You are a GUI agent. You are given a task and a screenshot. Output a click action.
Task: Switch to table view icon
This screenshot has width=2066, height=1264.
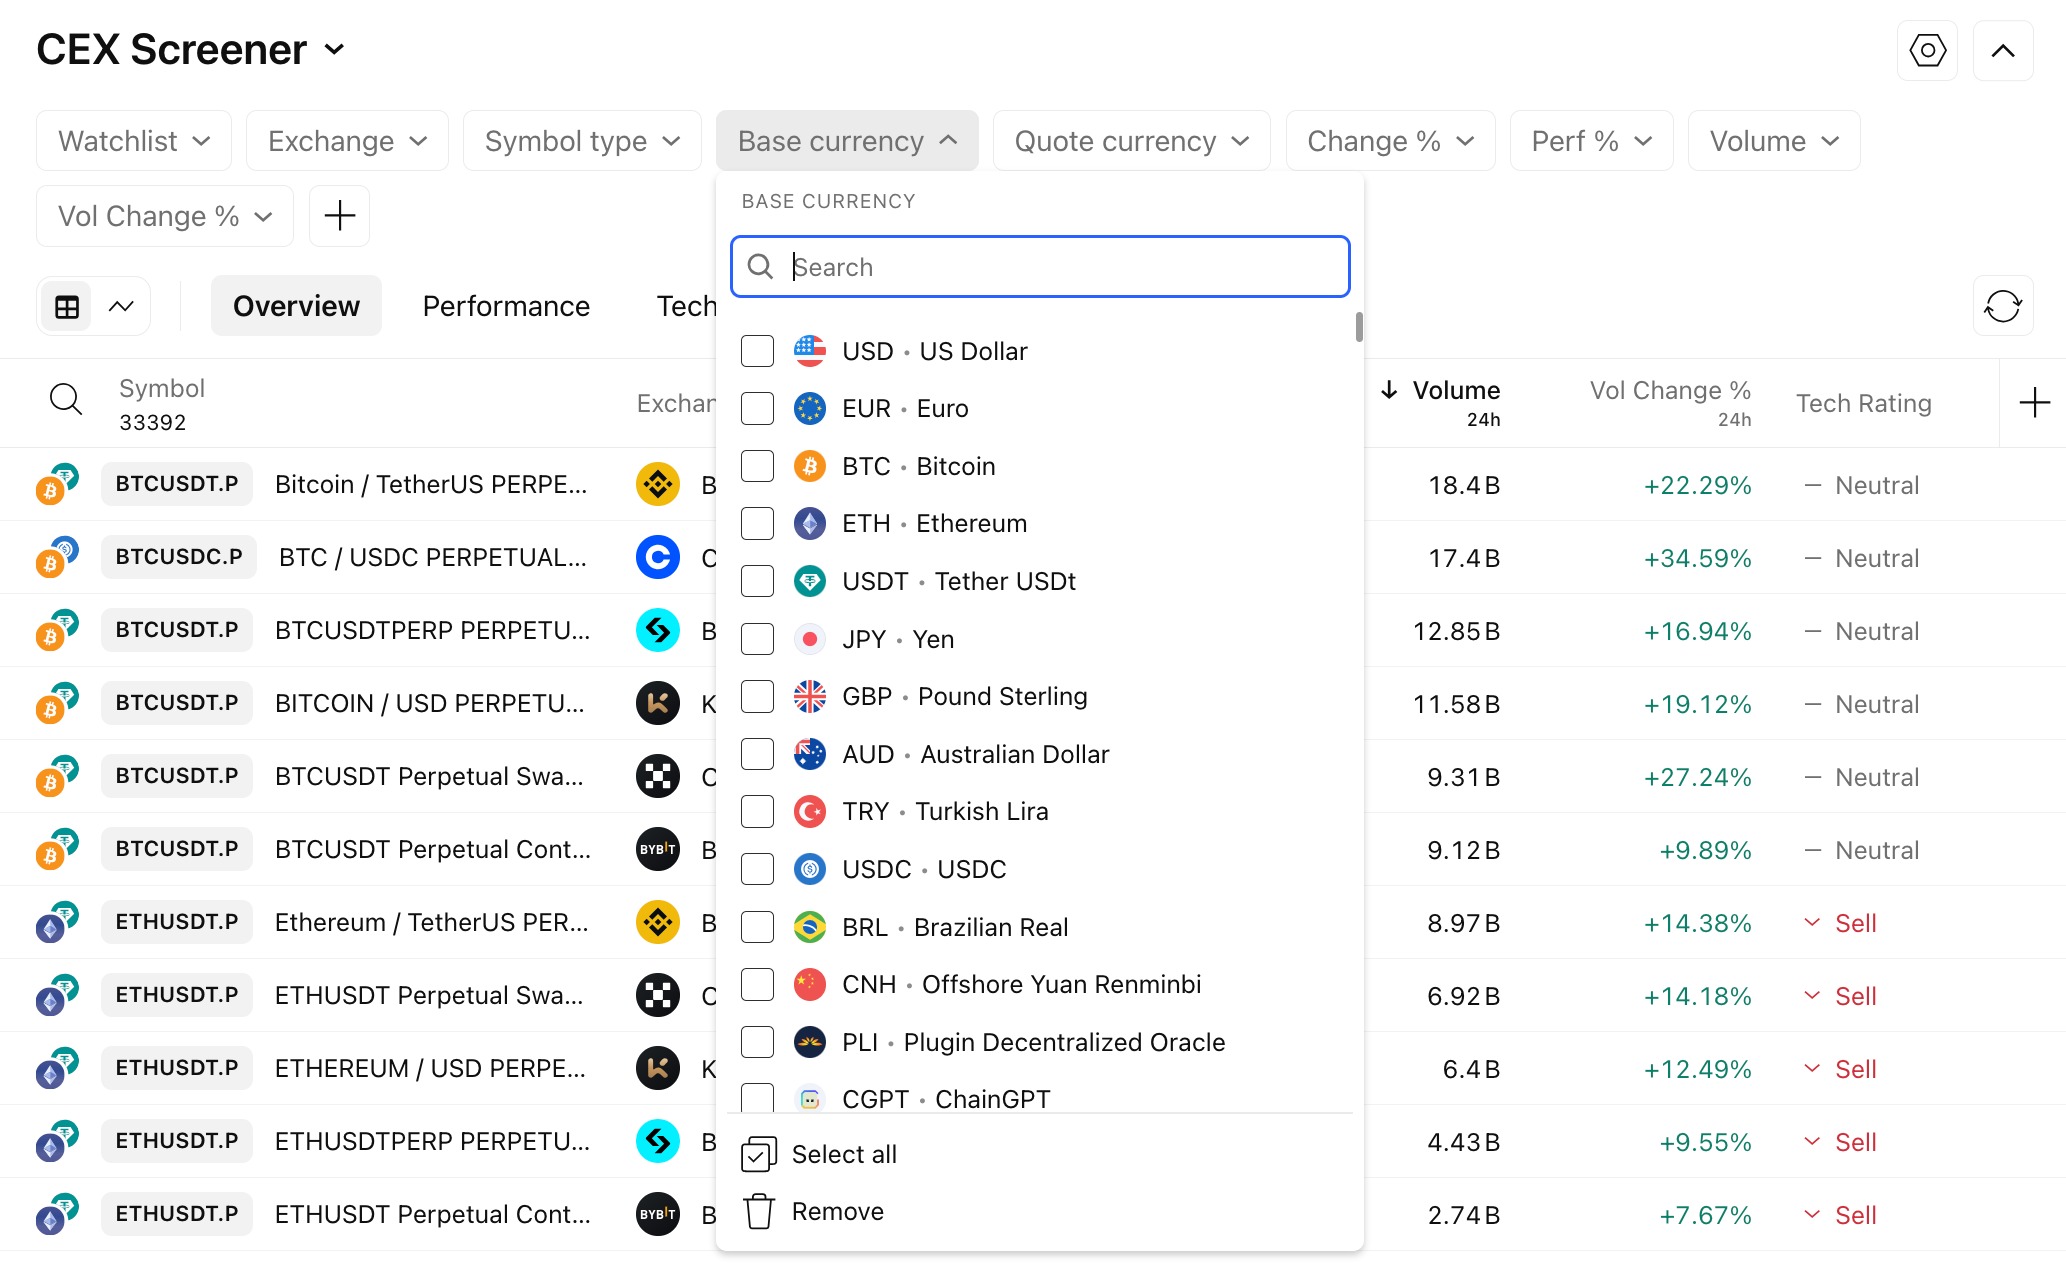click(x=67, y=306)
